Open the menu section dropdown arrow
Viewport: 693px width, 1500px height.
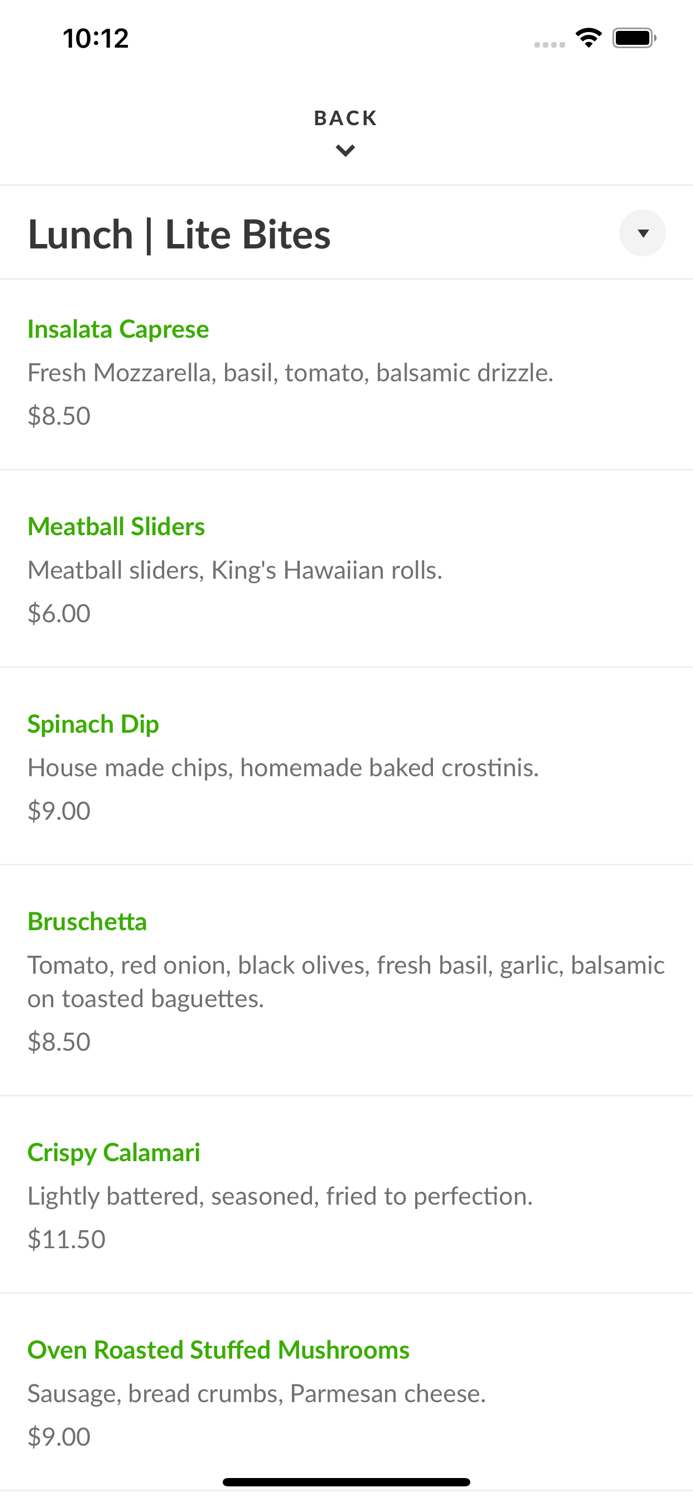point(642,233)
